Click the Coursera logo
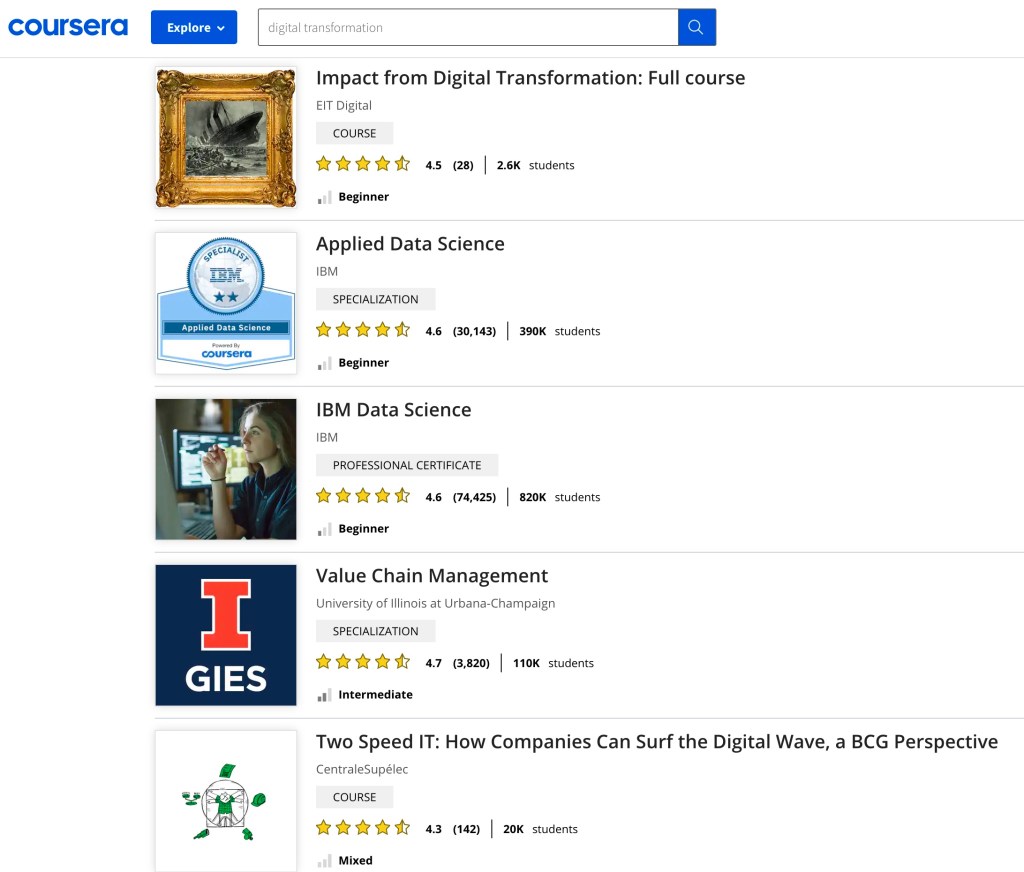The width and height of the screenshot is (1024, 872). point(68,27)
